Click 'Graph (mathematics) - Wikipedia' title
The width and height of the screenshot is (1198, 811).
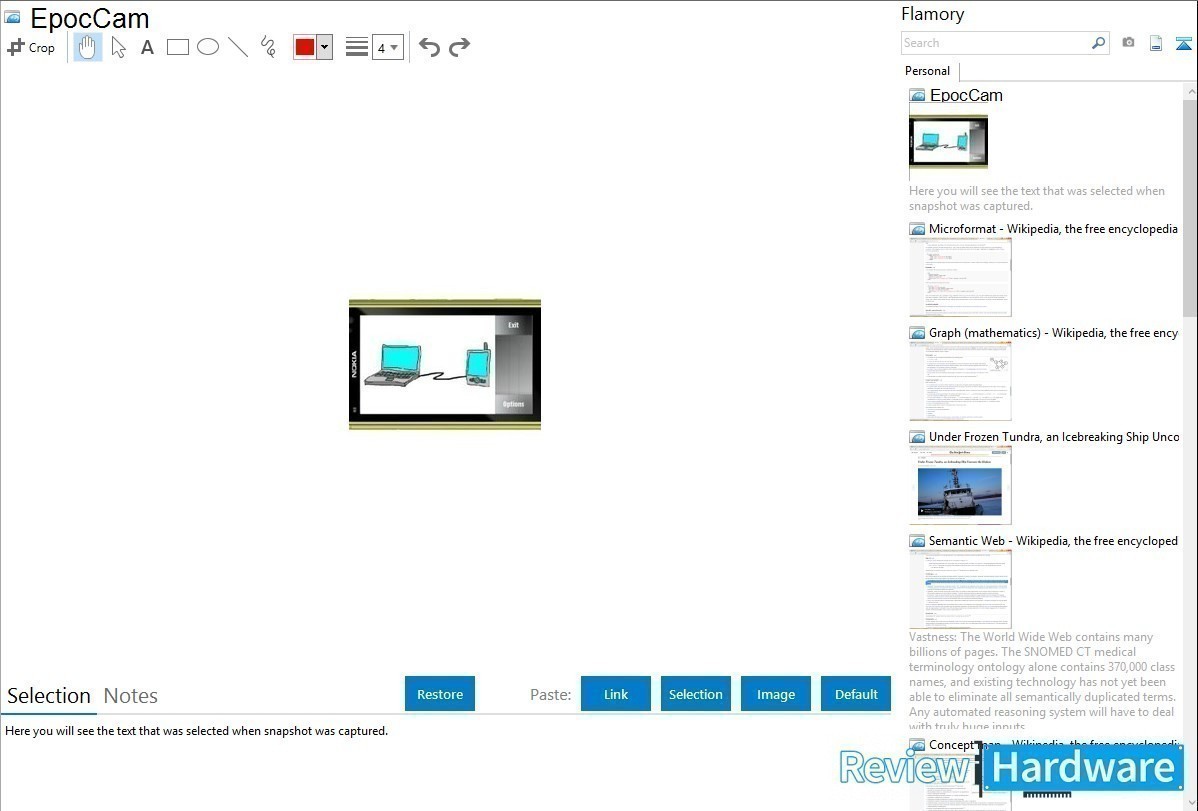pos(1053,333)
